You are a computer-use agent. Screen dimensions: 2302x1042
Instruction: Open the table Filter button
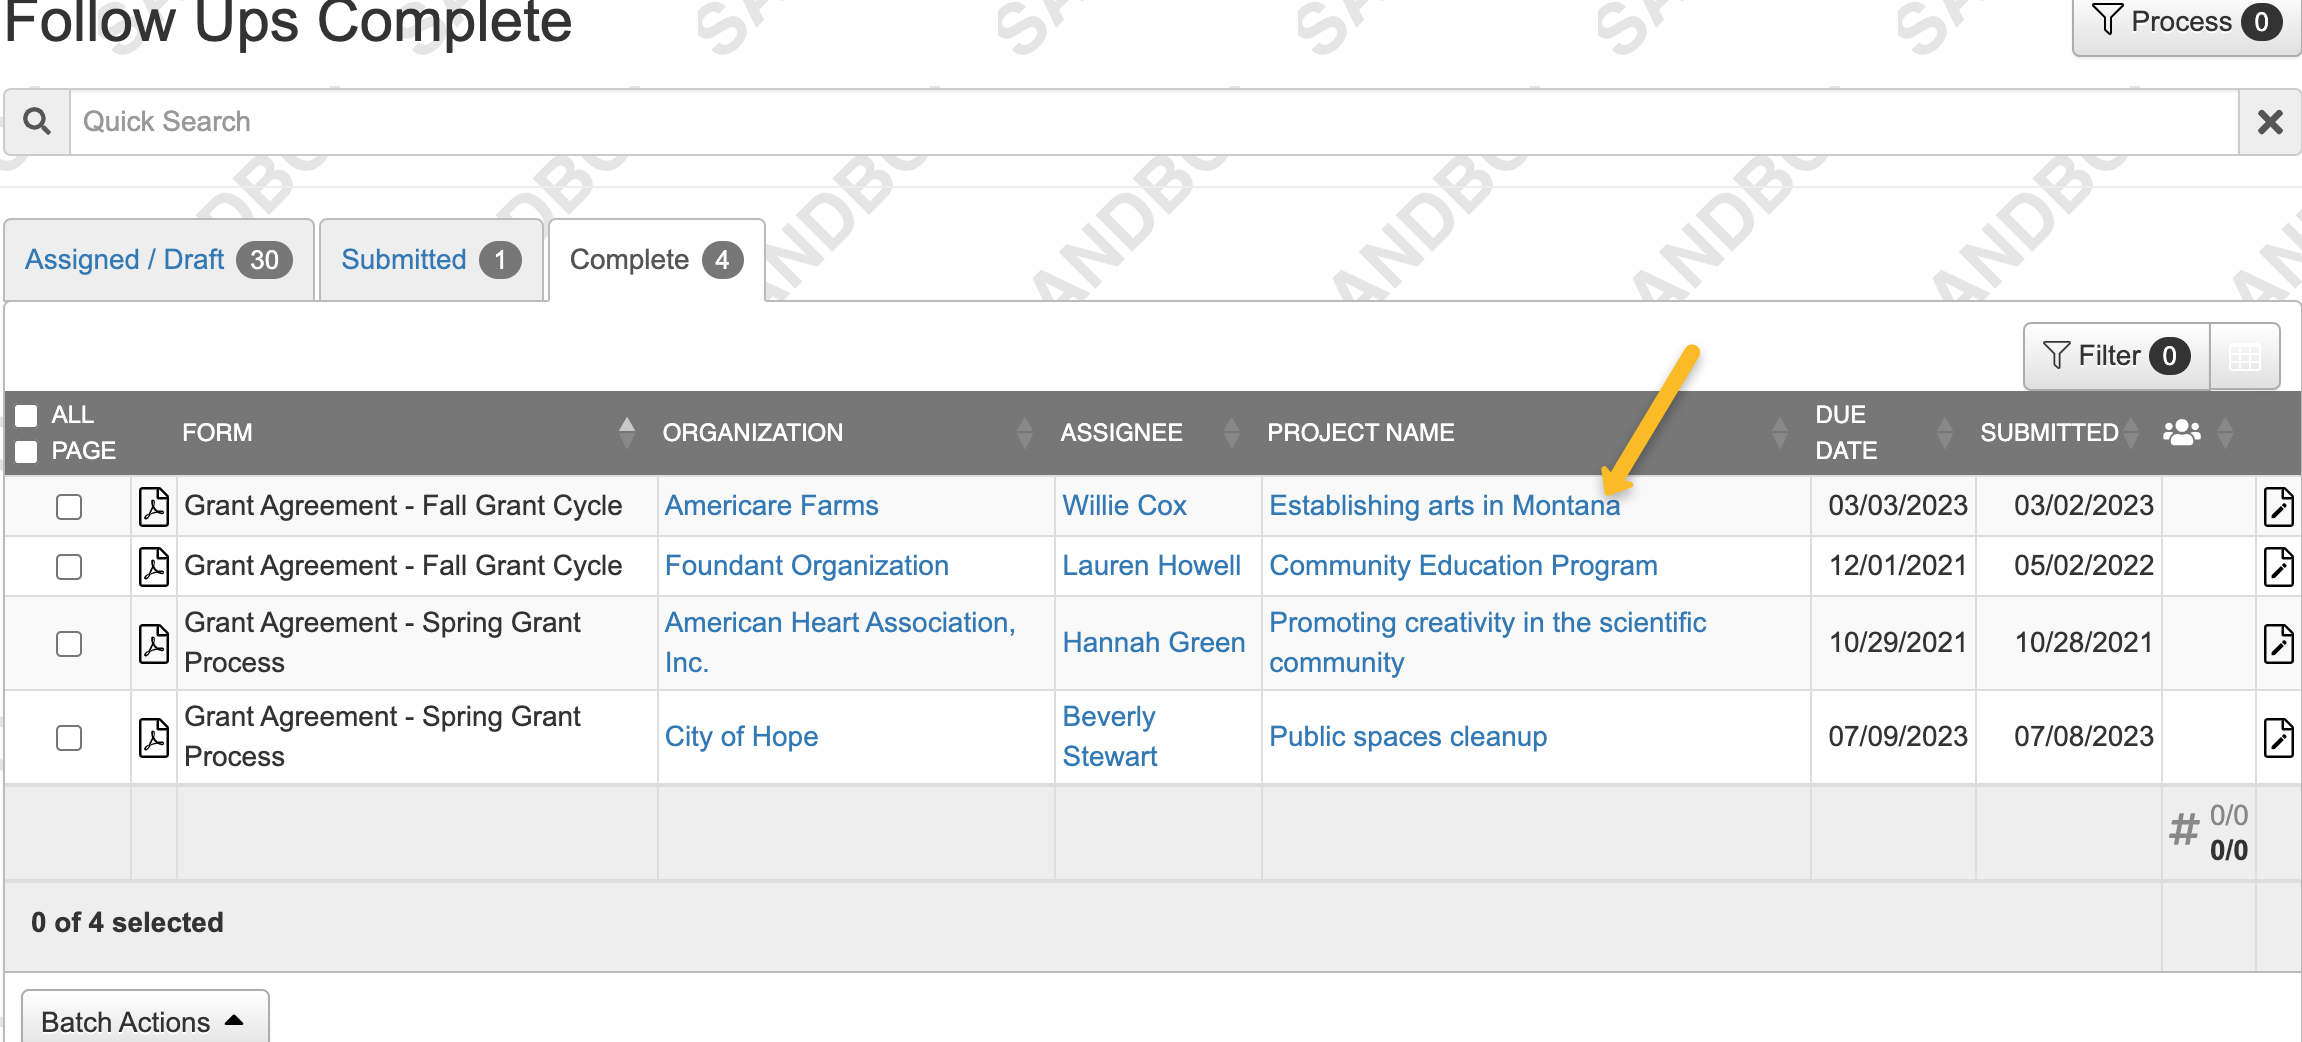[2116, 356]
